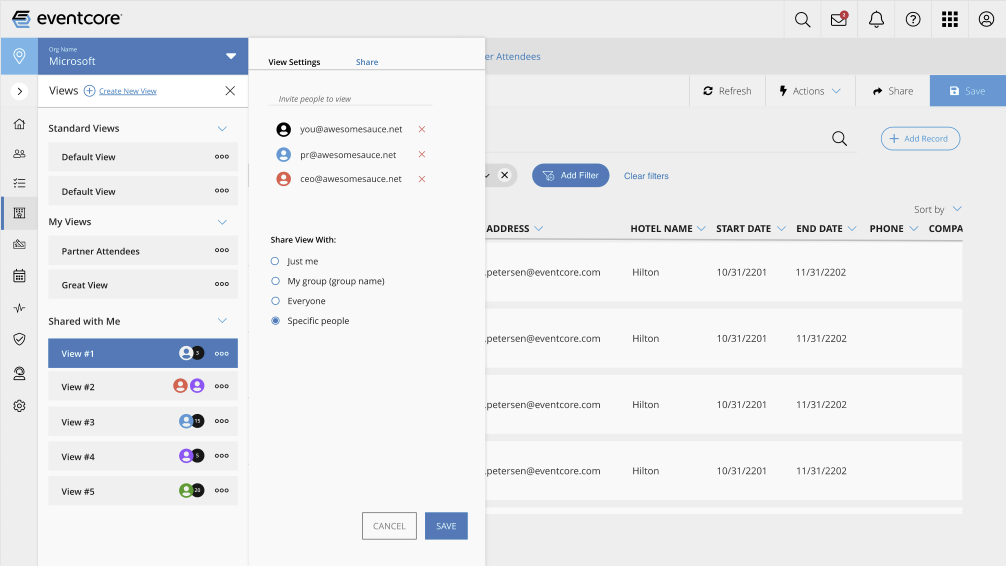Switch to the View Settings tab
This screenshot has height=566, width=1006.
pyautogui.click(x=294, y=62)
